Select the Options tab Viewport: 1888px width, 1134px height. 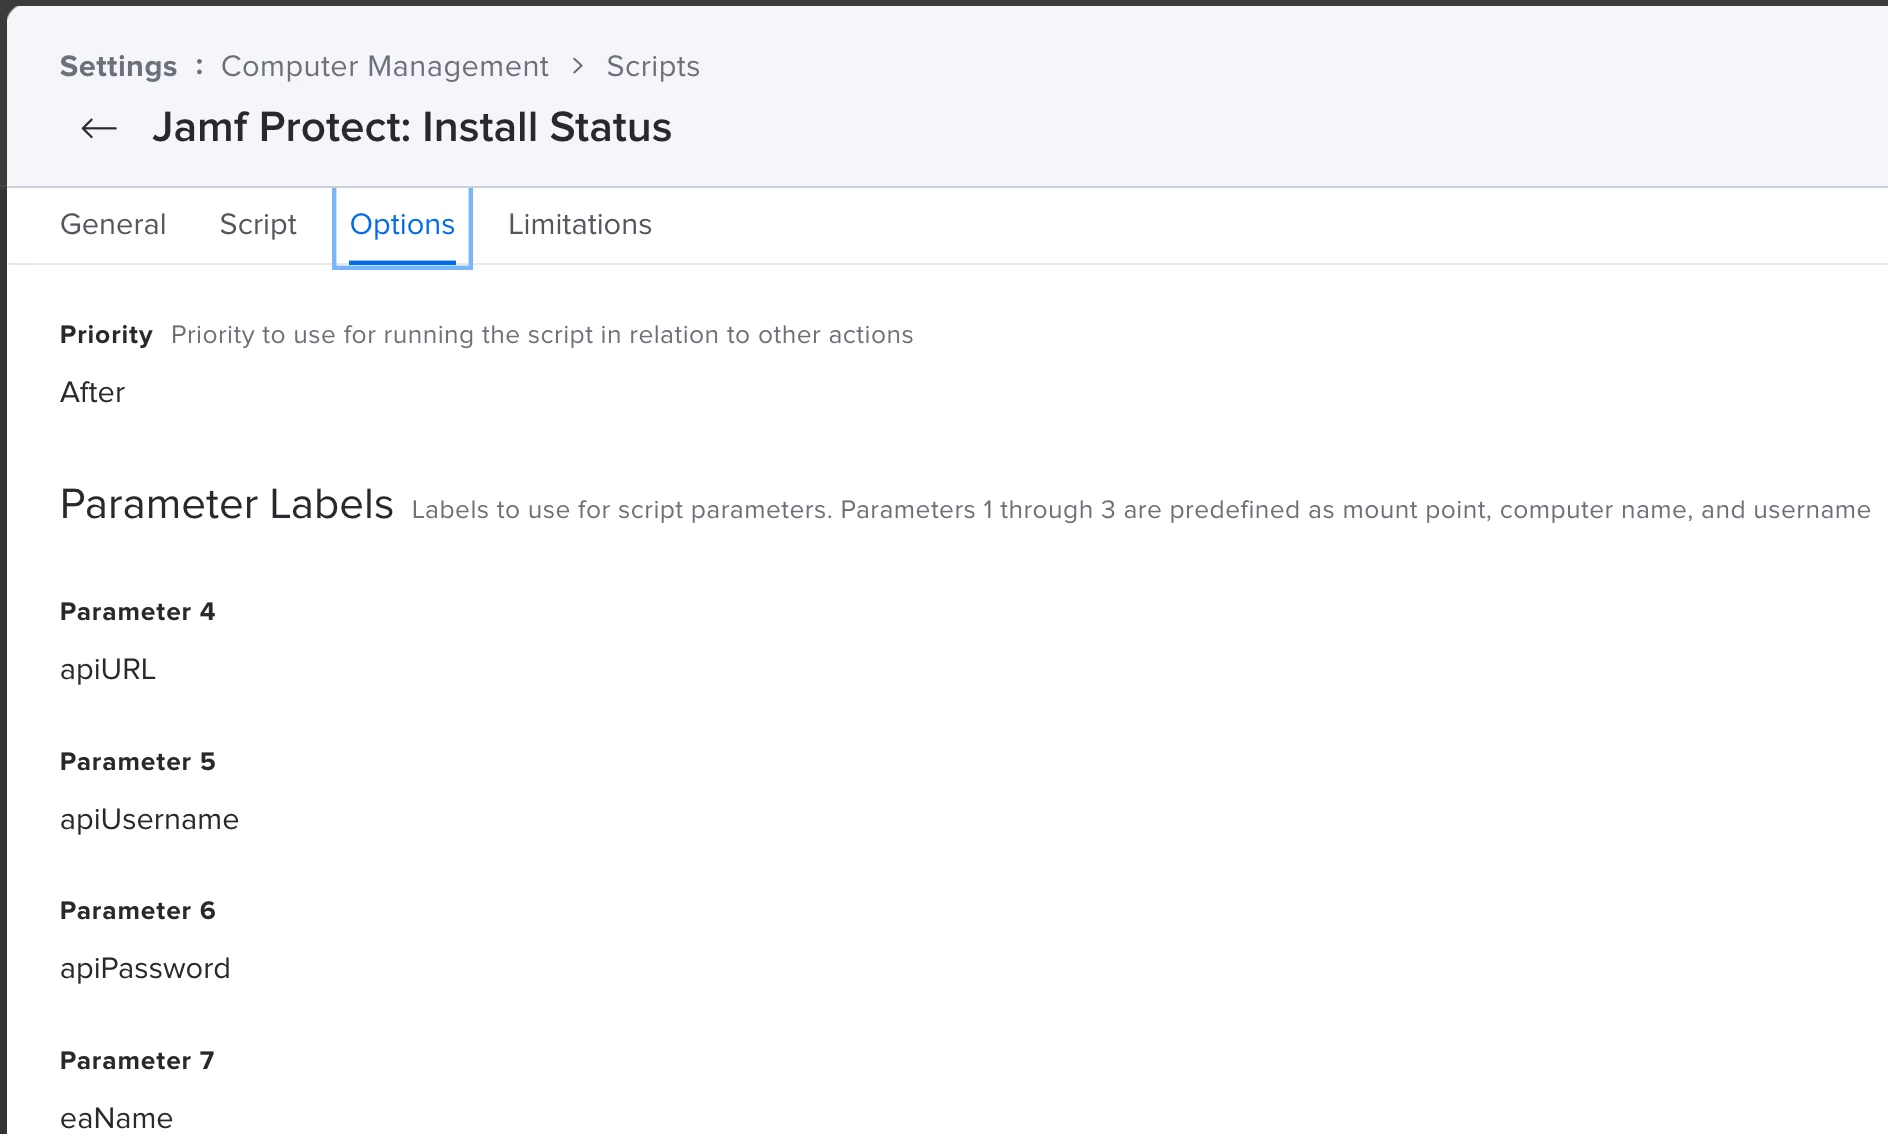pos(402,224)
